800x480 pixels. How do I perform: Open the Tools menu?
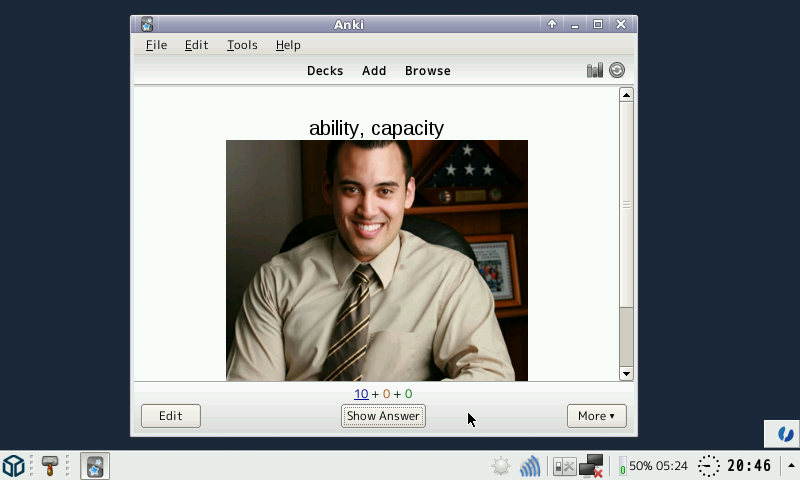point(242,45)
